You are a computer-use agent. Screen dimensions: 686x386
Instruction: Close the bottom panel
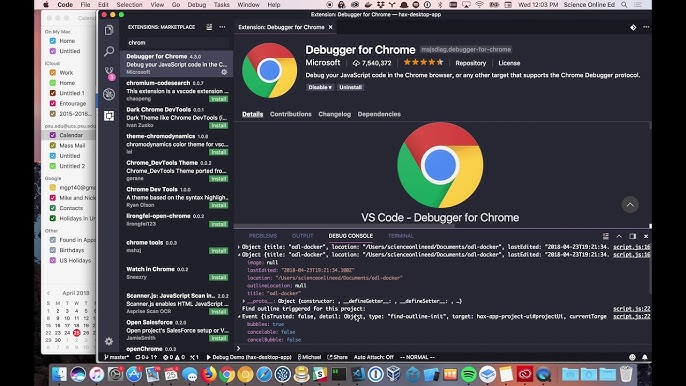pyautogui.click(x=646, y=236)
